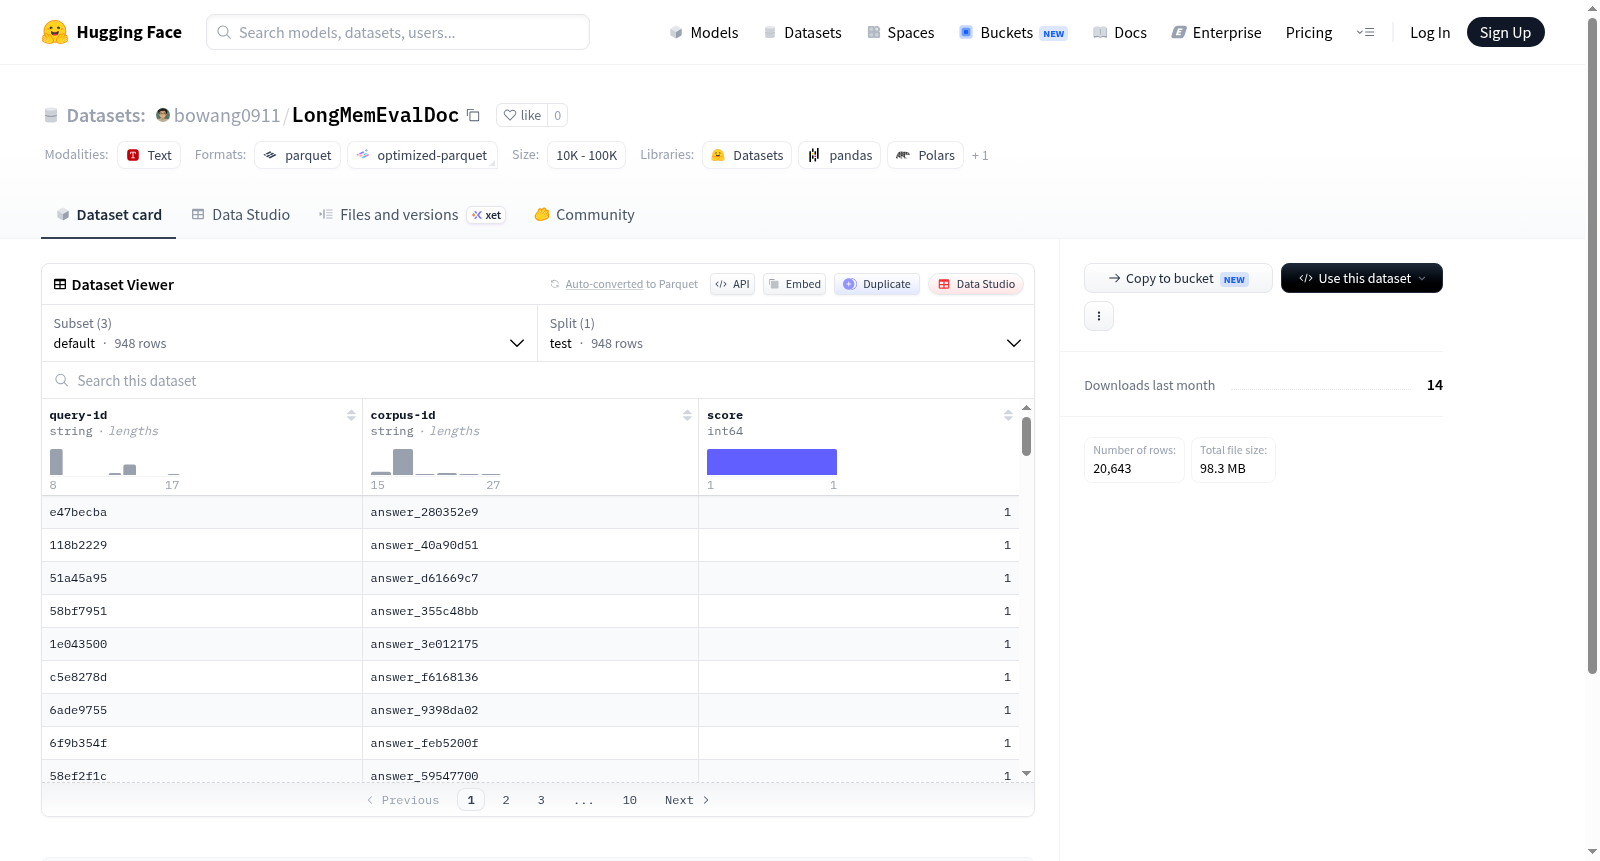
Task: Click the Sign Up button
Action: 1505,32
